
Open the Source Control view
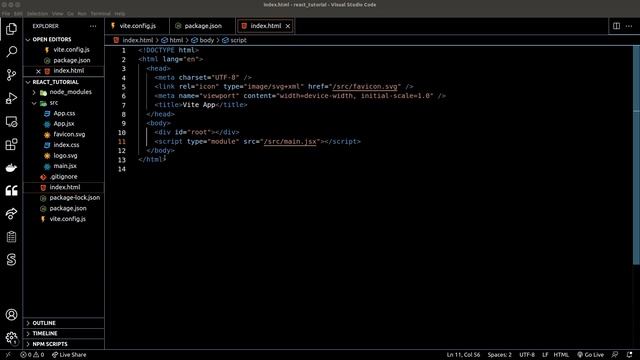click(11, 75)
